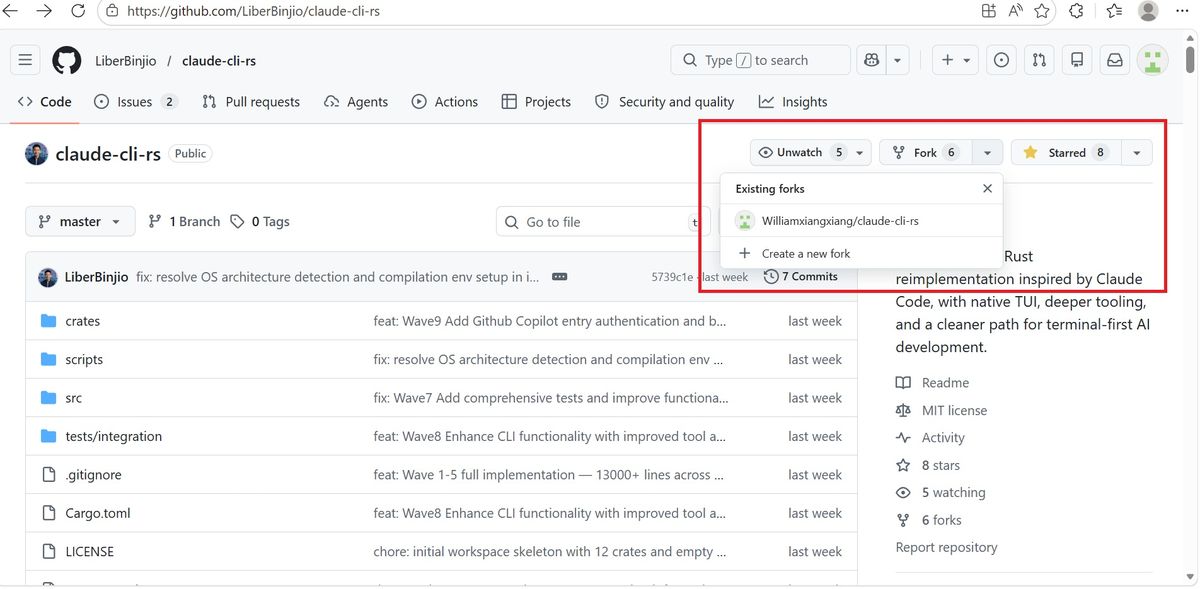This screenshot has width=1200, height=589.
Task: Click the Go to file search field
Action: (600, 222)
